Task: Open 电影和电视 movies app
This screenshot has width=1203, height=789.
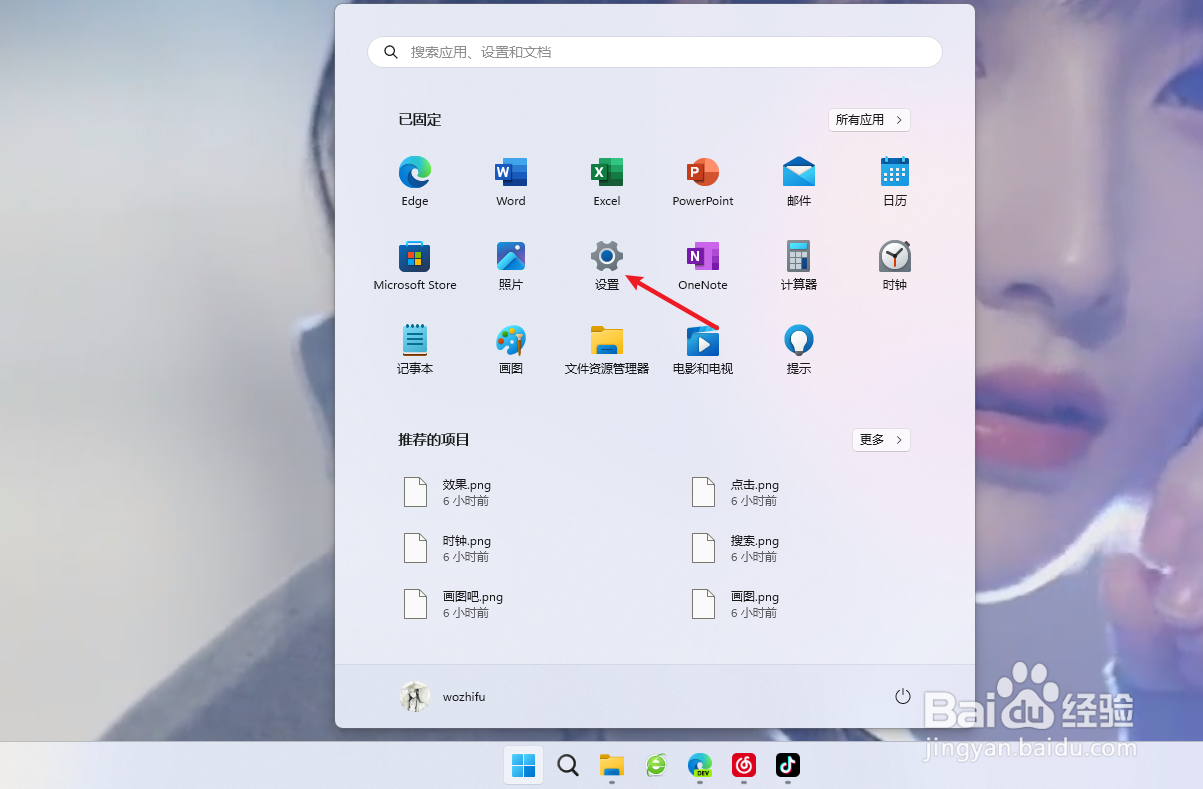Action: [703, 349]
